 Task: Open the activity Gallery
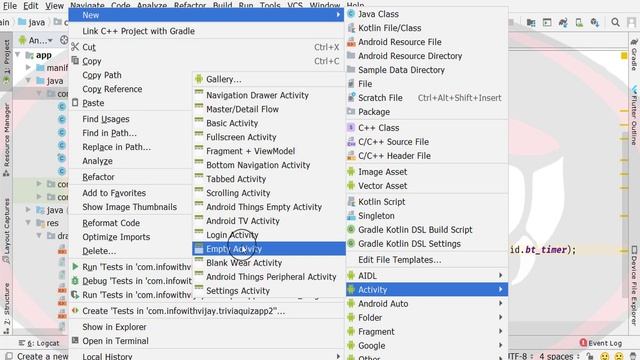coord(269,79)
